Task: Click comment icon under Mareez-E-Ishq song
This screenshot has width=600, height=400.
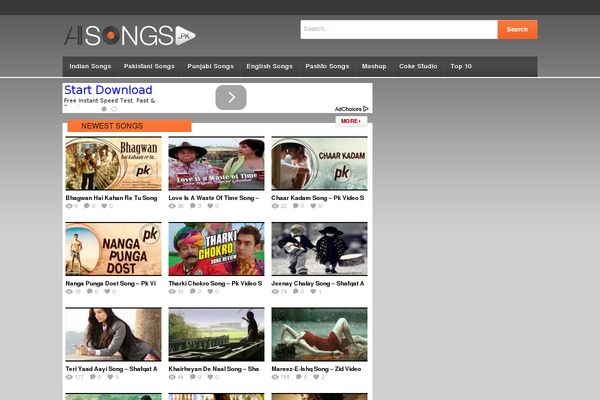Action: pos(298,377)
